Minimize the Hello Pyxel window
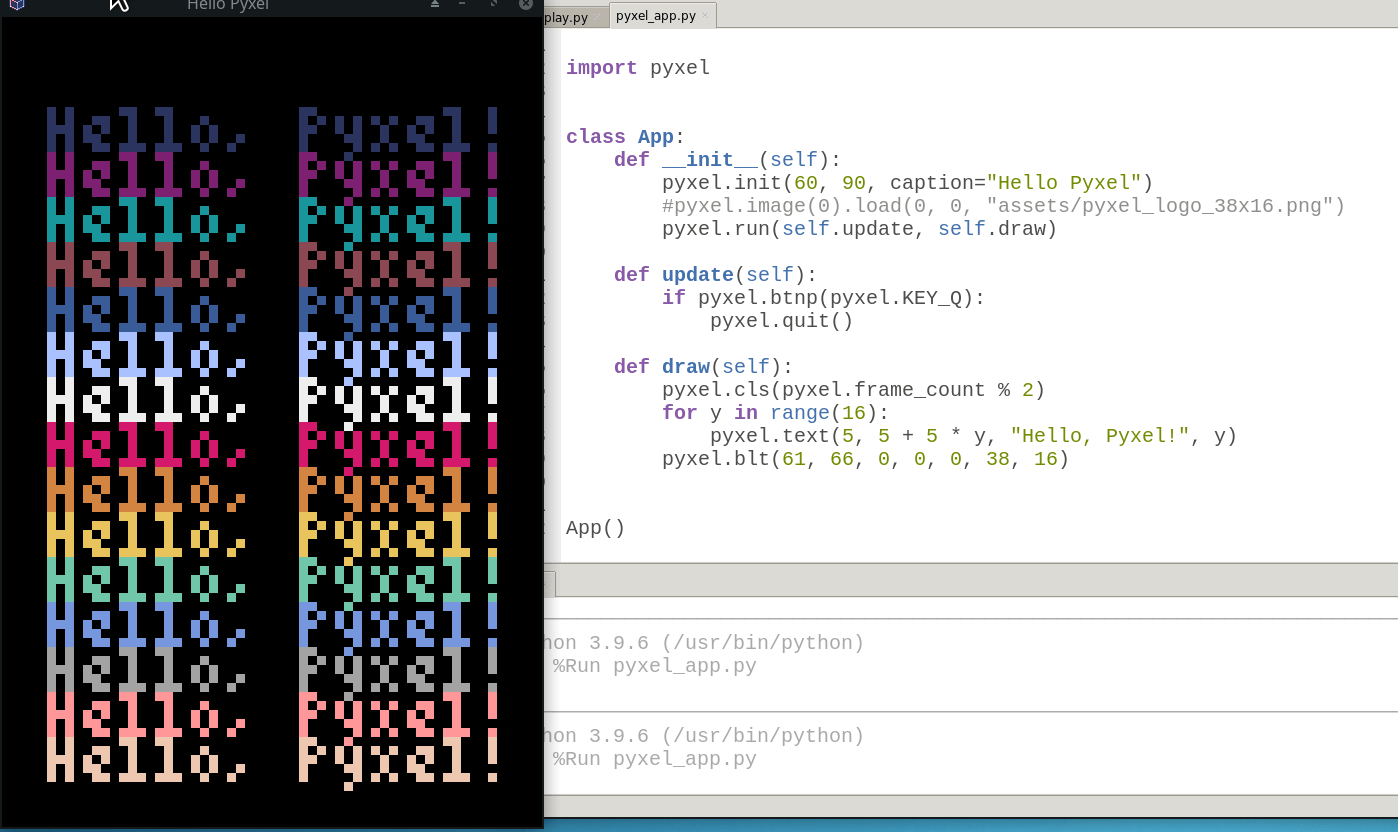 (463, 4)
